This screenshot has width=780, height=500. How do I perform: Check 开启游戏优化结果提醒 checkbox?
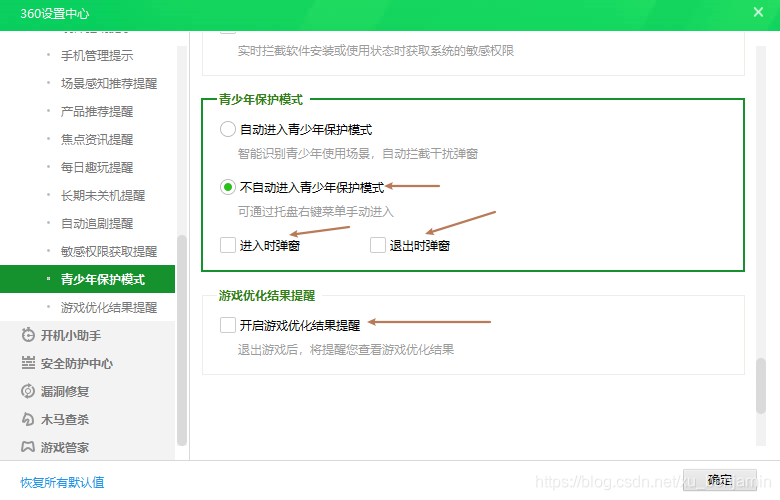(x=228, y=325)
